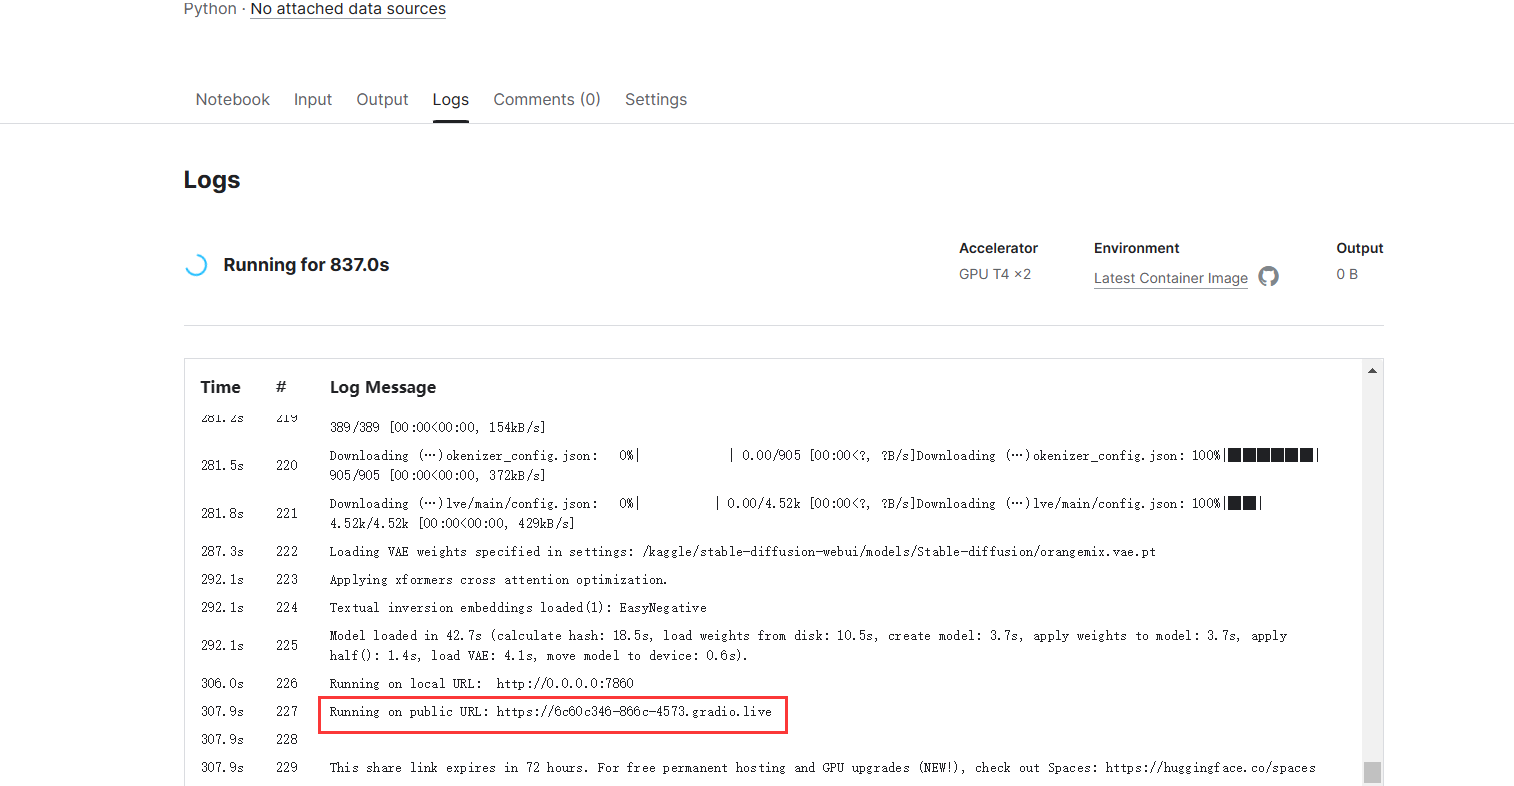1514x786 pixels.
Task: Select the Logs tab
Action: 450,99
